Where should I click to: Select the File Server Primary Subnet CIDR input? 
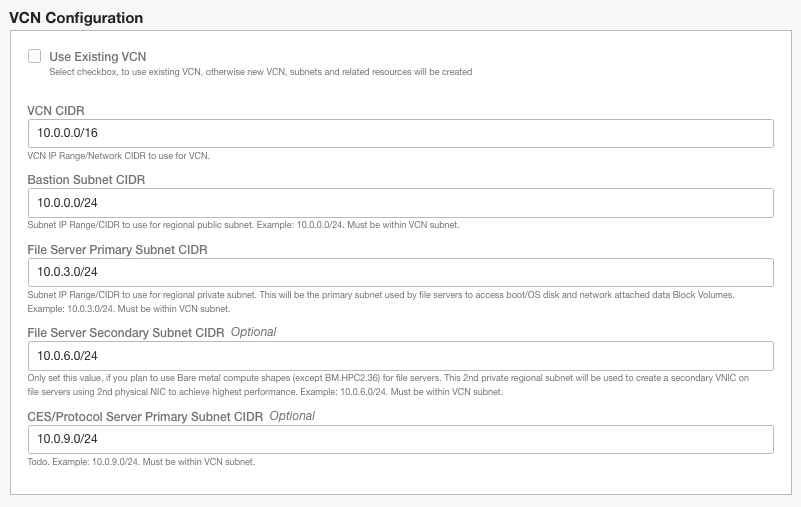click(400, 272)
